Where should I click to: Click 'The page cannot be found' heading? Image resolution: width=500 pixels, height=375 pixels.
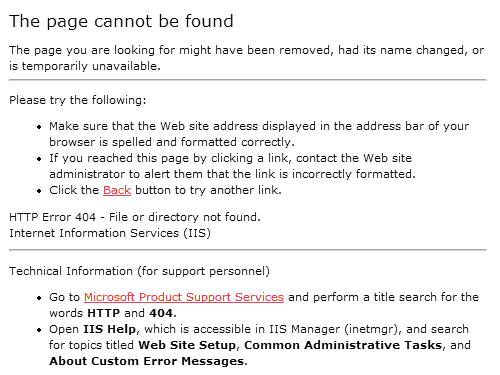click(121, 22)
